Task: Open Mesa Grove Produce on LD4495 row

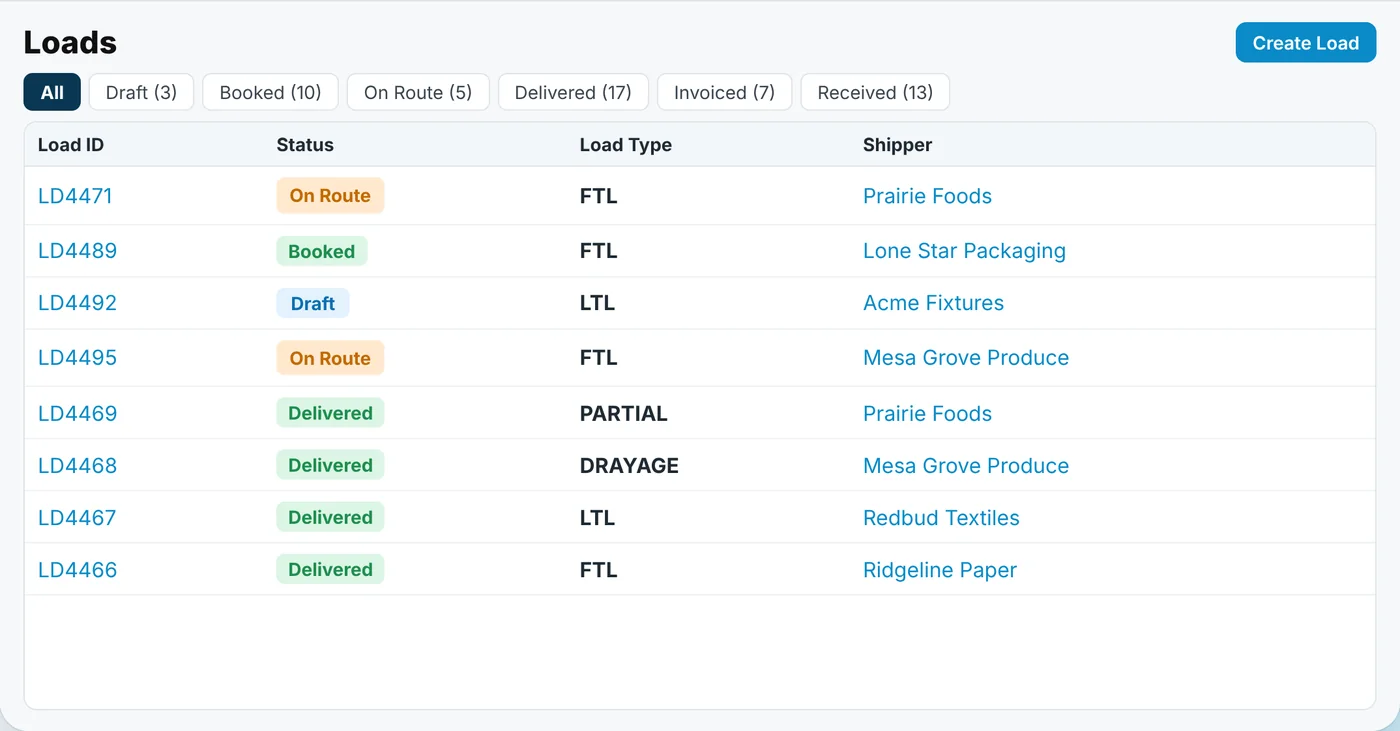Action: (x=966, y=358)
